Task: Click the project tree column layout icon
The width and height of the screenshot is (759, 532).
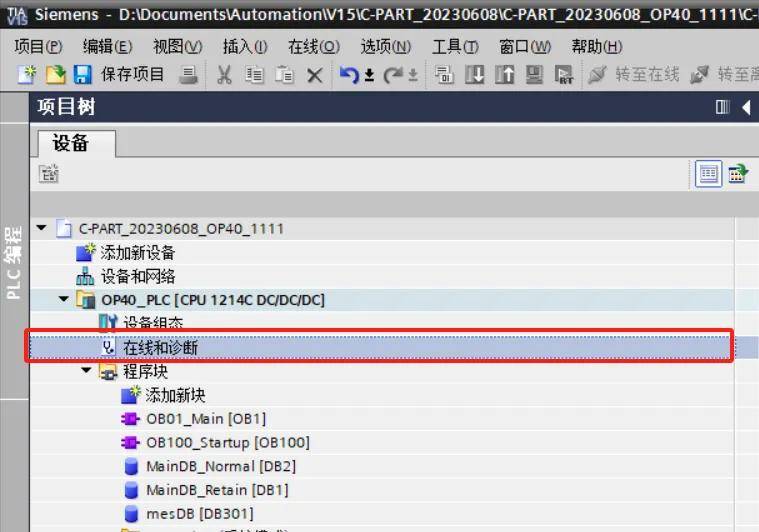Action: click(x=723, y=107)
